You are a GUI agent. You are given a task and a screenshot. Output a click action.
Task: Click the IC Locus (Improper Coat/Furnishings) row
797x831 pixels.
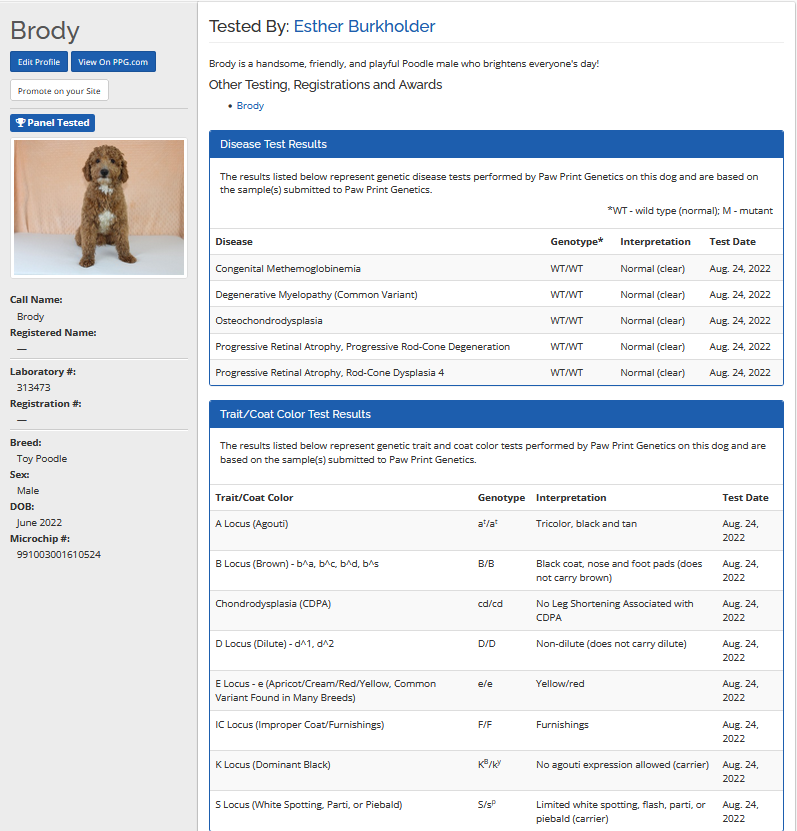pyautogui.click(x=299, y=725)
